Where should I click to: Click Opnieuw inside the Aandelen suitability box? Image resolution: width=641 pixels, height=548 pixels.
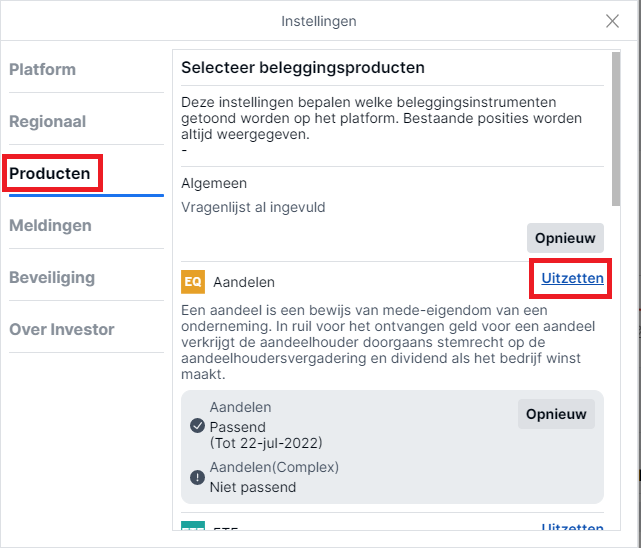[556, 414]
